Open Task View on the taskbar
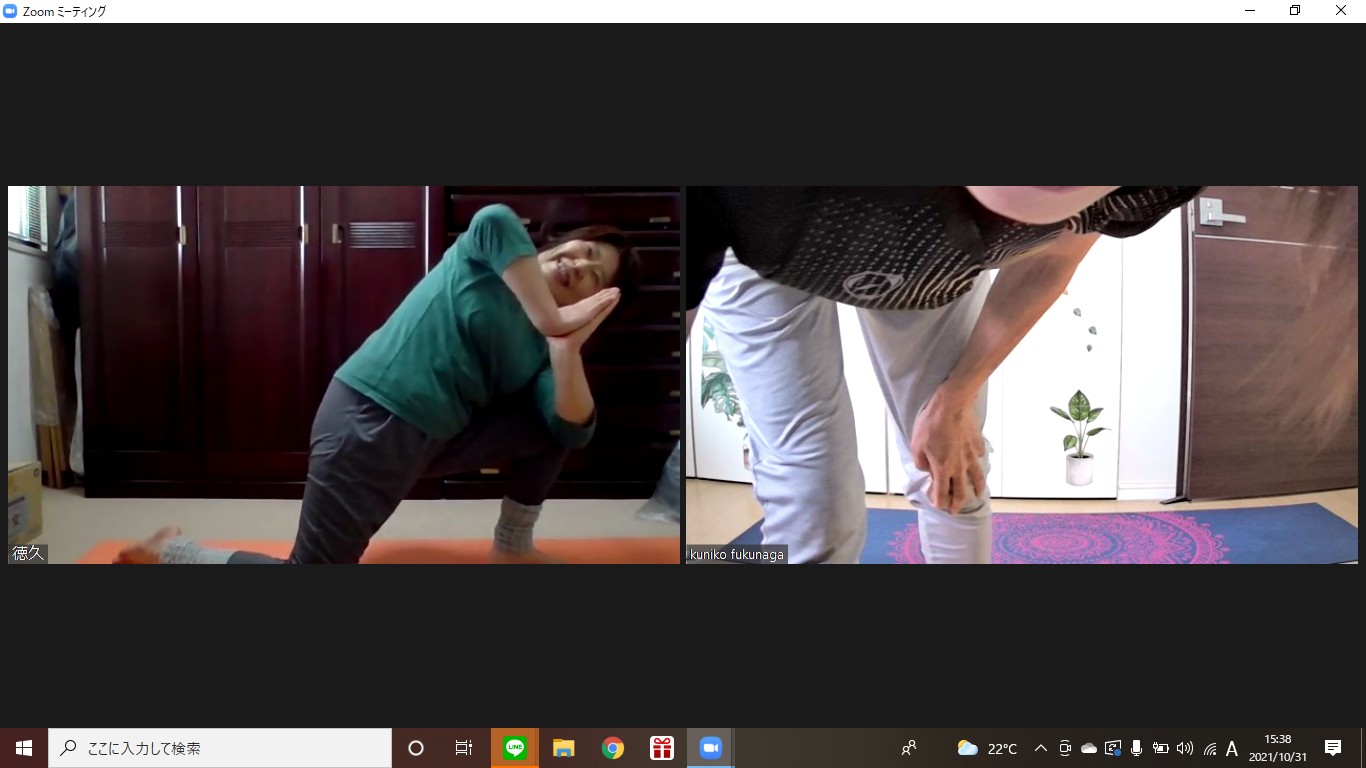This screenshot has width=1366, height=768. 464,748
